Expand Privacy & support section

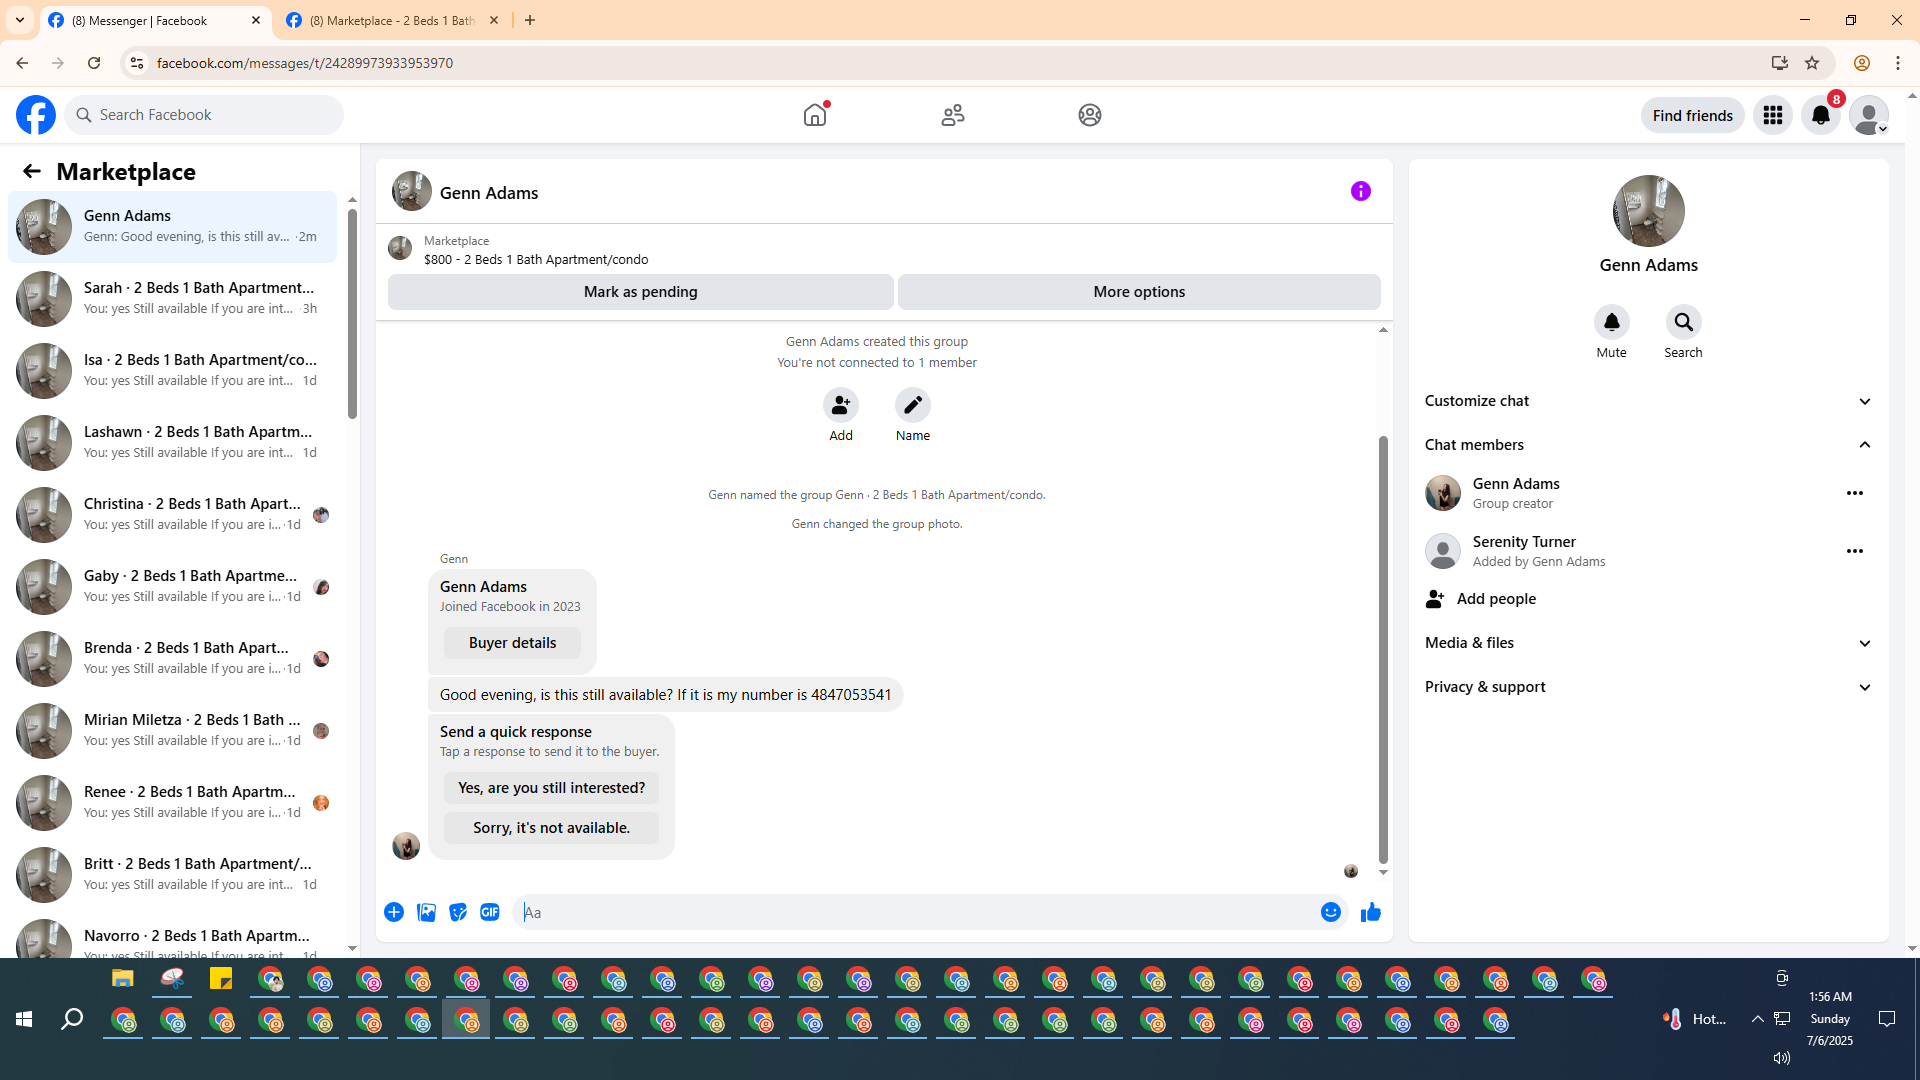[1864, 687]
